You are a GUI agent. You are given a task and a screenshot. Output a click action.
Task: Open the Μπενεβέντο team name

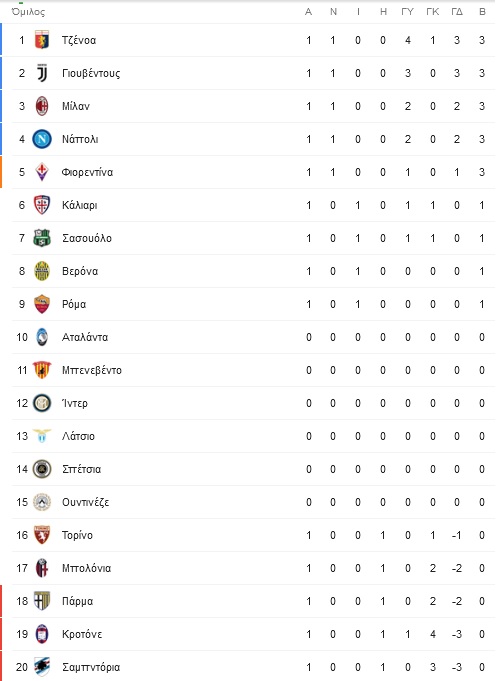(92, 370)
